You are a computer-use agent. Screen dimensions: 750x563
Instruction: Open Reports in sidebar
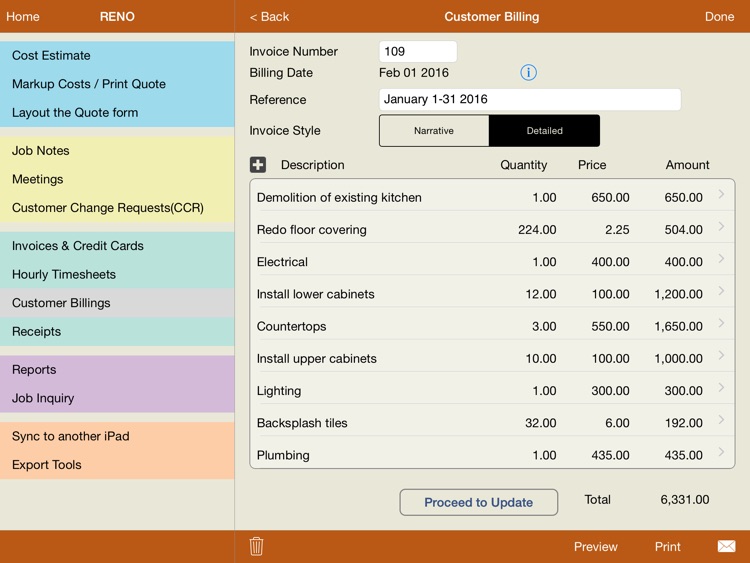pos(117,370)
